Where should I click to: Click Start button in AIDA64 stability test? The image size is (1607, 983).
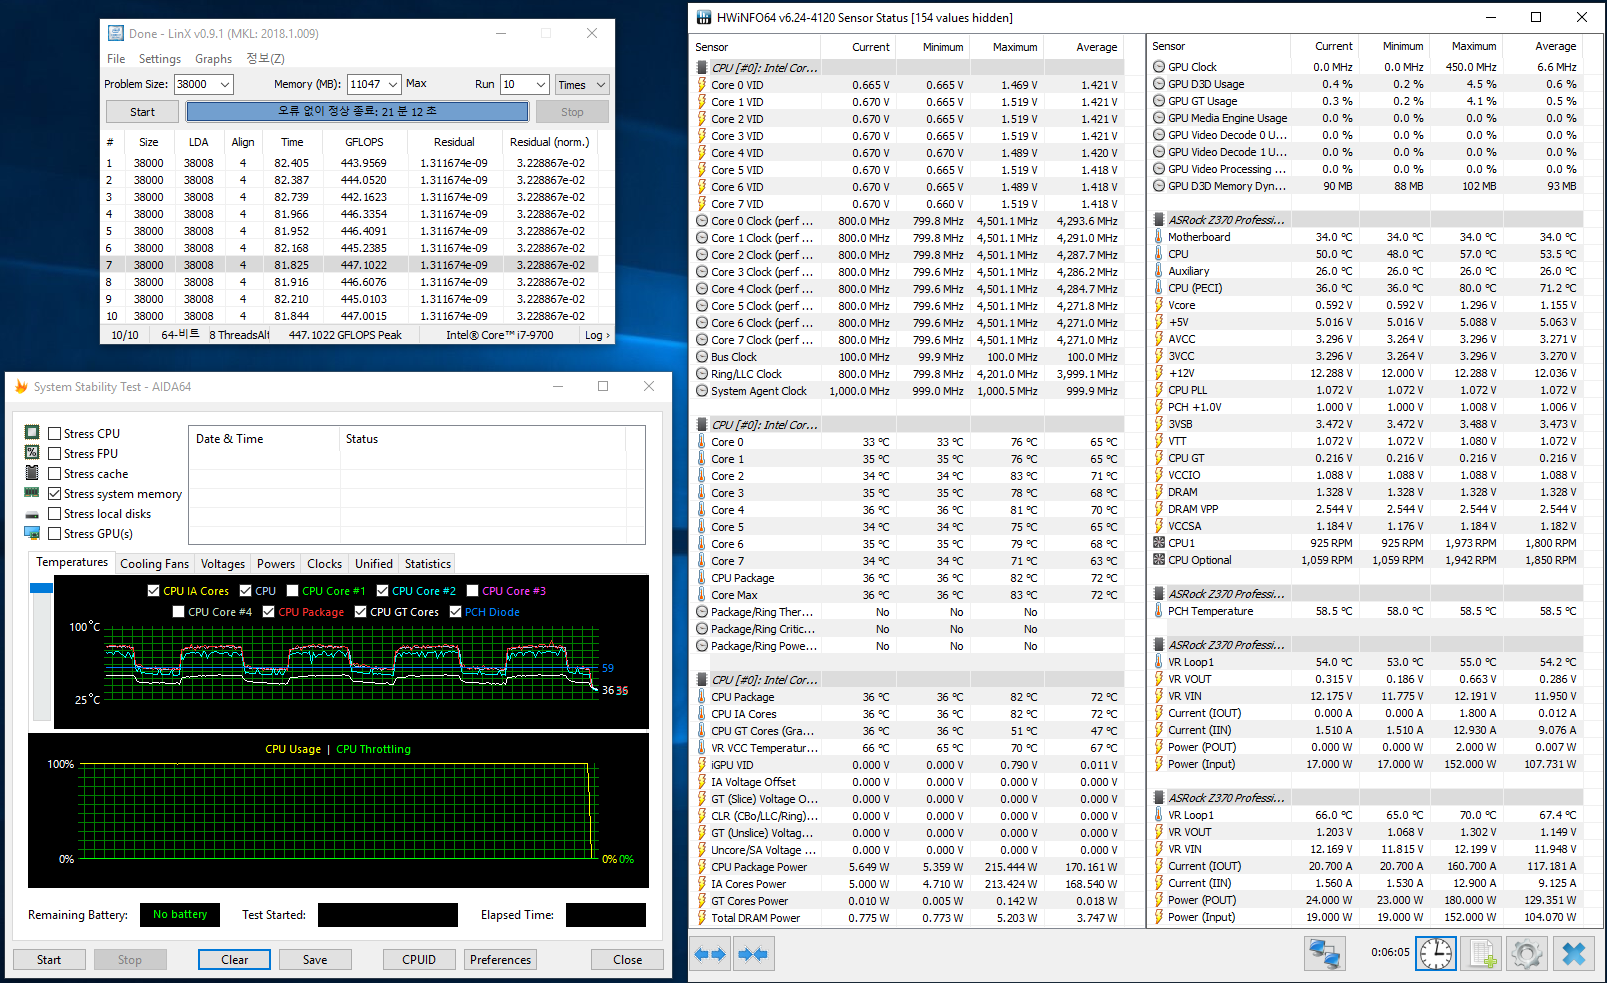[x=49, y=960]
